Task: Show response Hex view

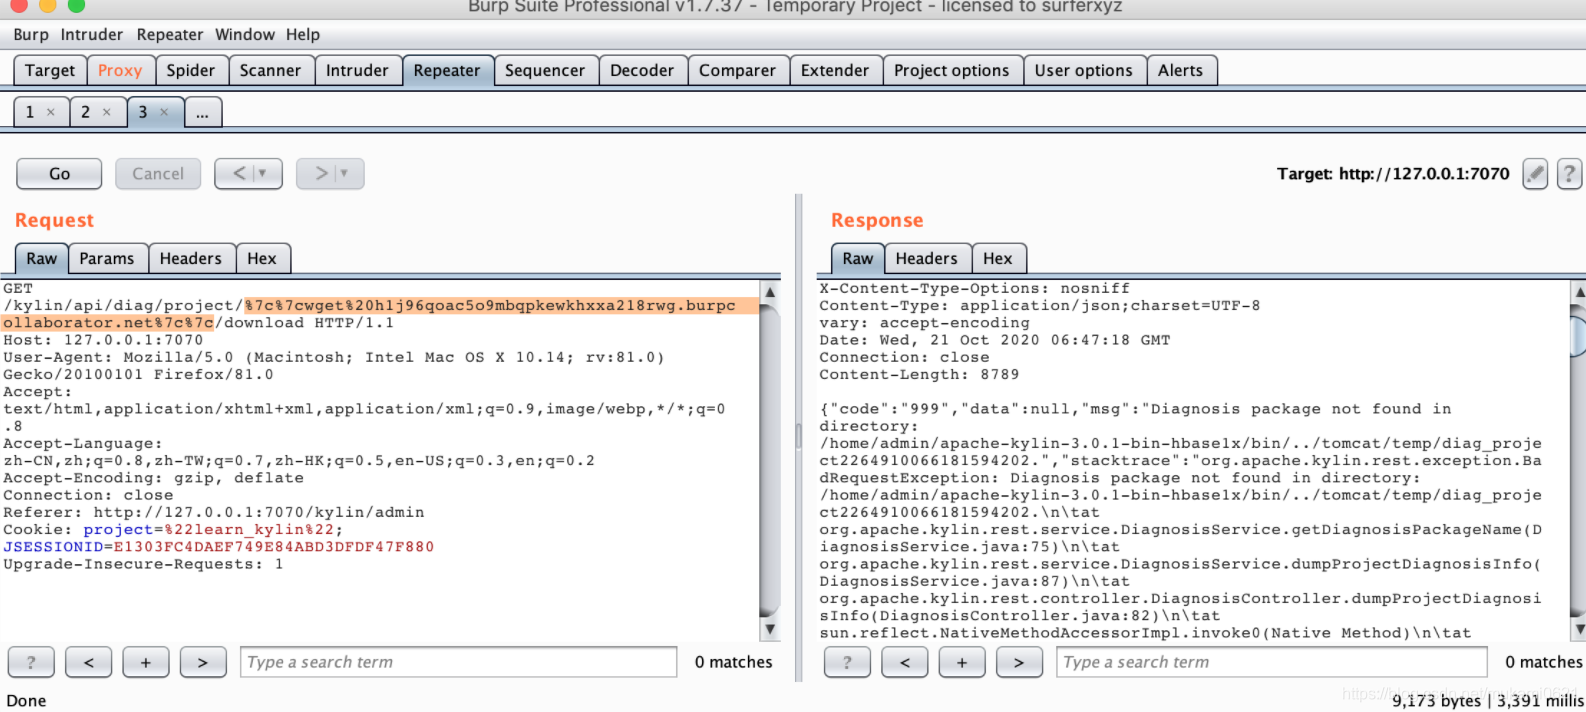Action: 998,259
